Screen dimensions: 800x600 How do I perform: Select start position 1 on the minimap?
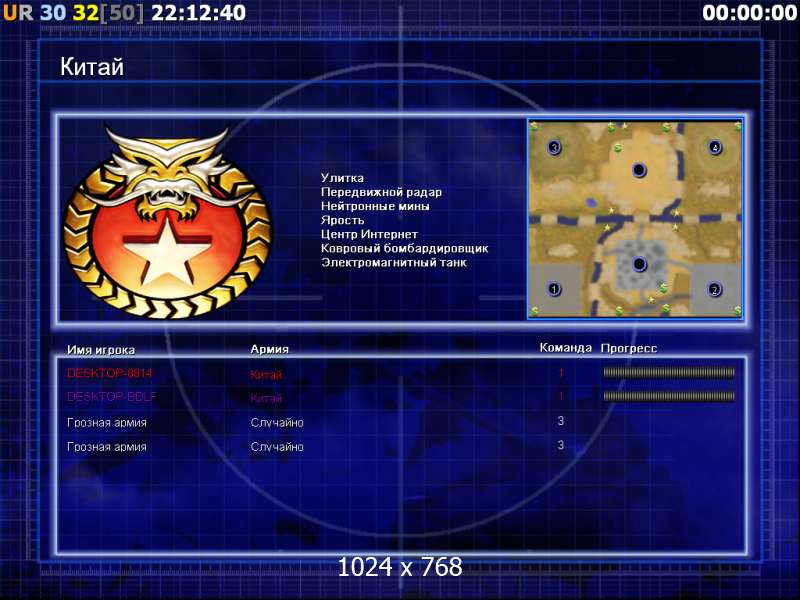[554, 289]
